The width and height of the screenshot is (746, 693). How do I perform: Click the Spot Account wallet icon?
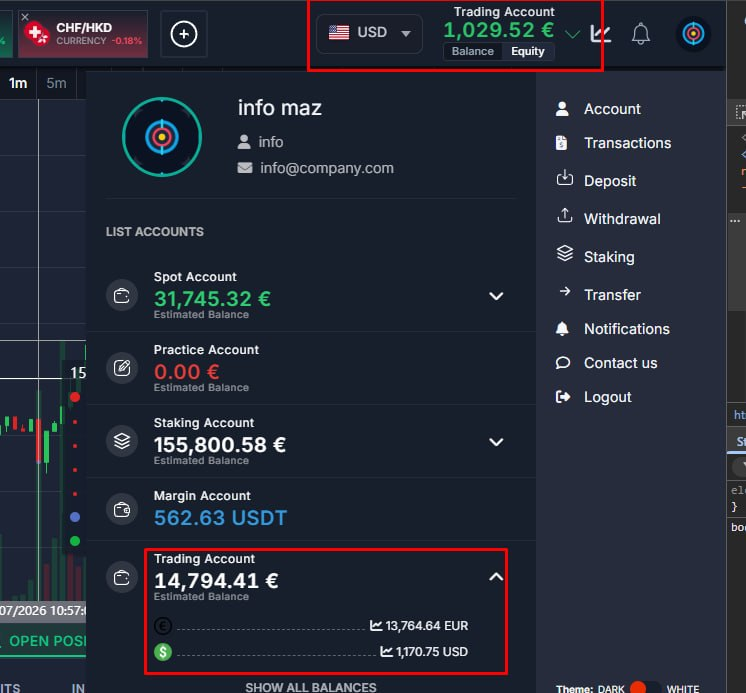coord(122,296)
